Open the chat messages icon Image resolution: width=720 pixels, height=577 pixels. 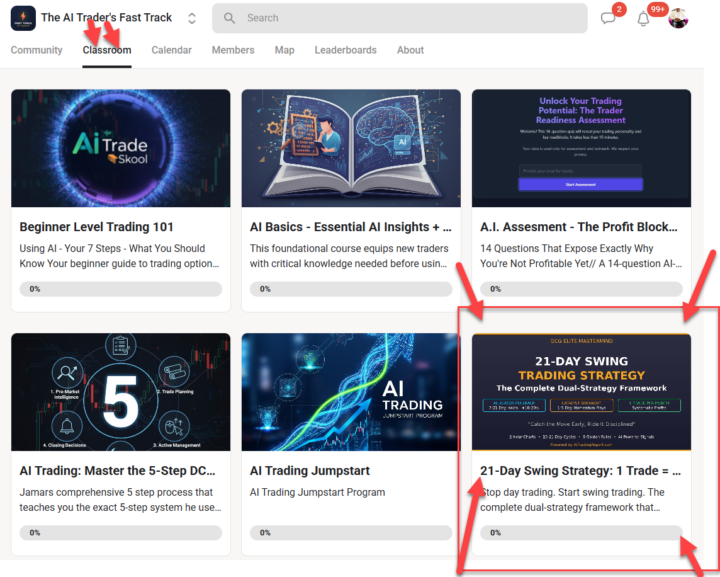click(608, 18)
